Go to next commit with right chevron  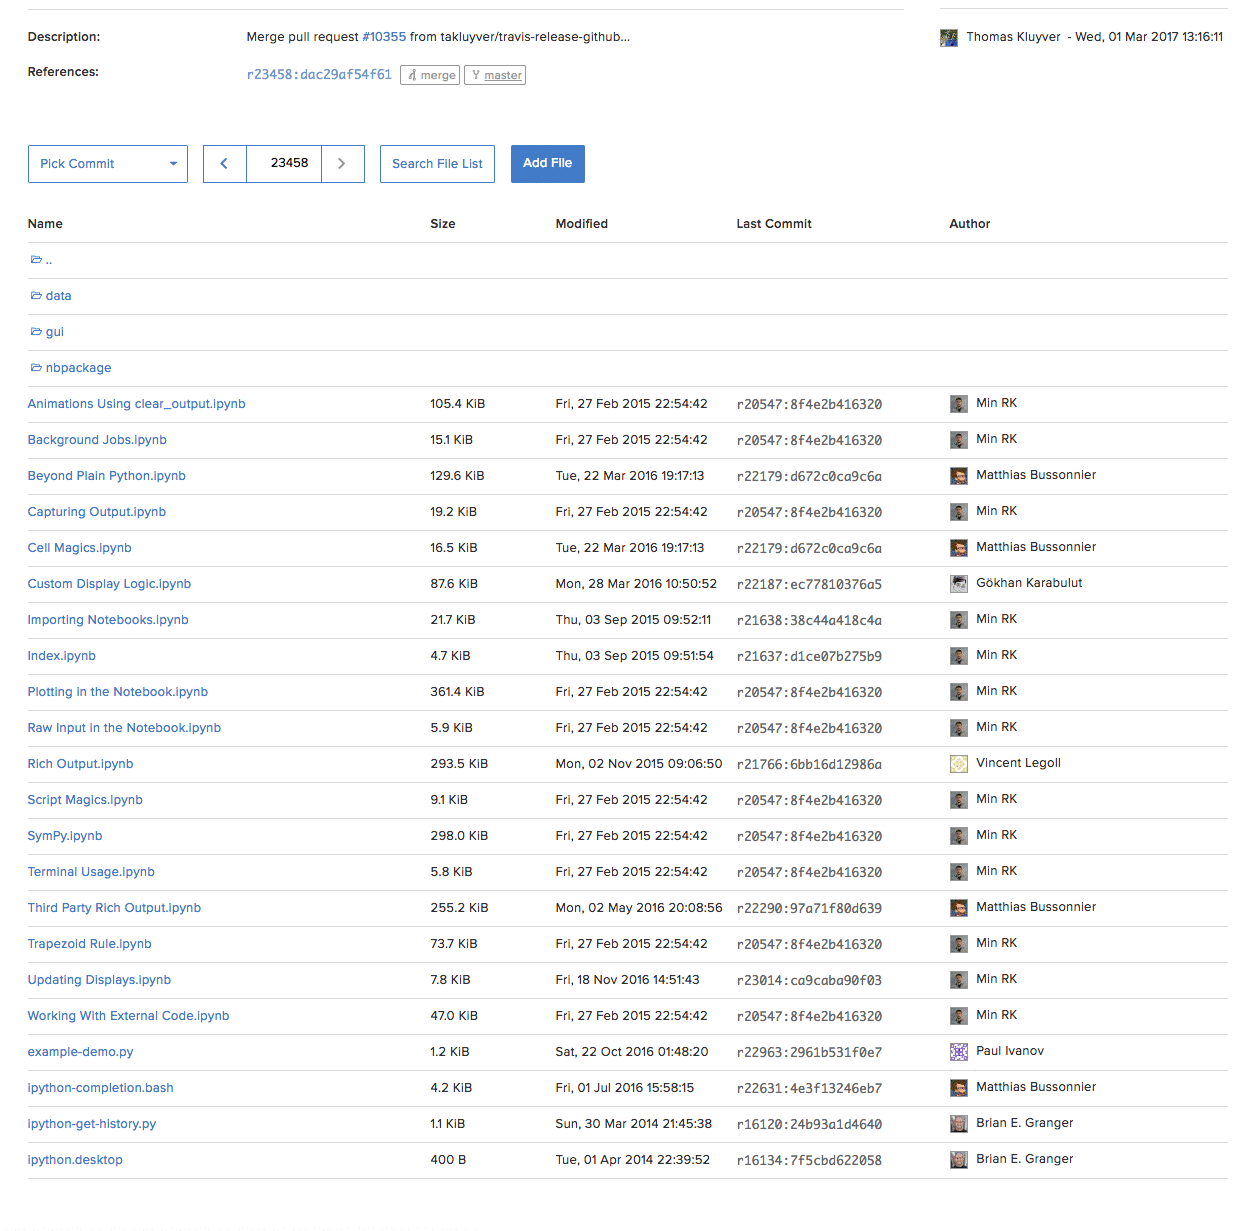(x=342, y=164)
